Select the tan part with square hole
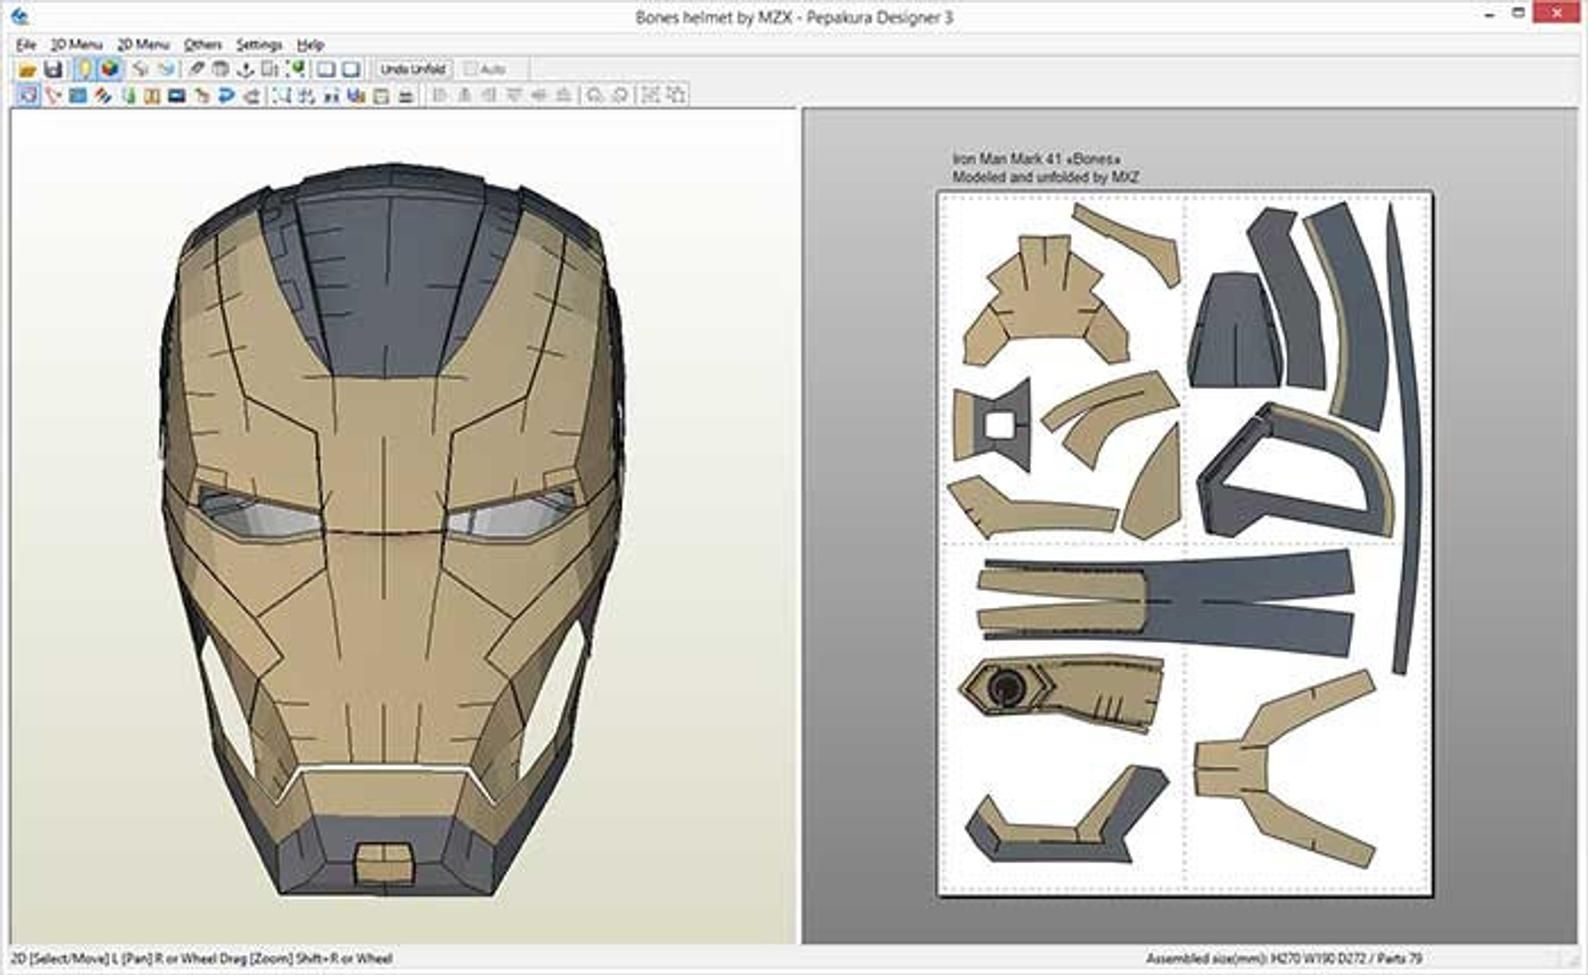 (x=992, y=425)
